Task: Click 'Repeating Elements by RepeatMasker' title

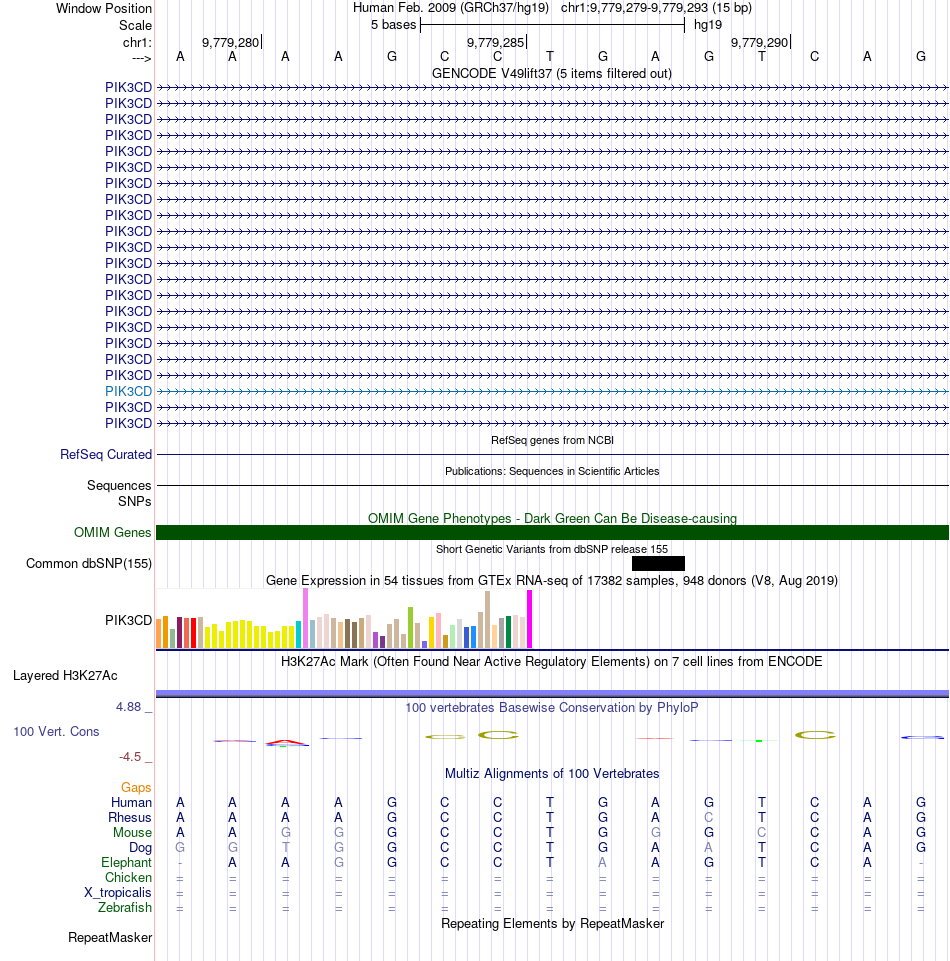Action: [x=552, y=924]
